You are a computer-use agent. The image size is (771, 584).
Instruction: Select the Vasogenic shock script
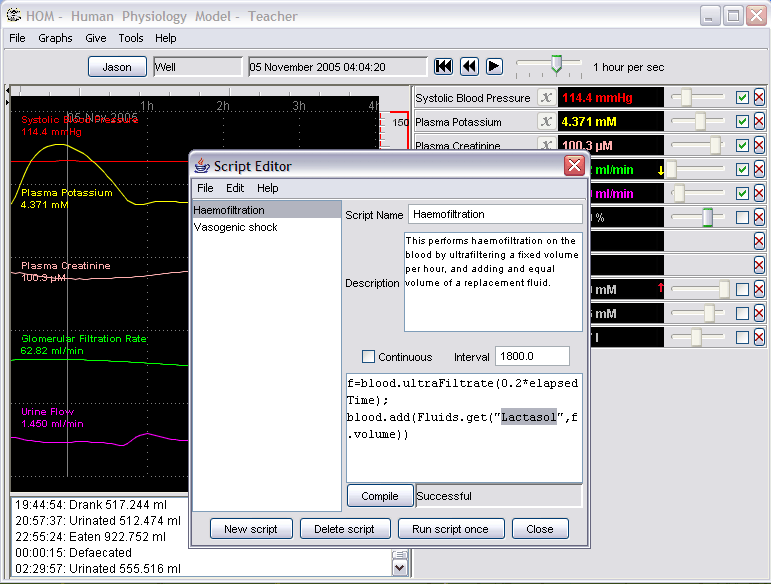coord(235,227)
